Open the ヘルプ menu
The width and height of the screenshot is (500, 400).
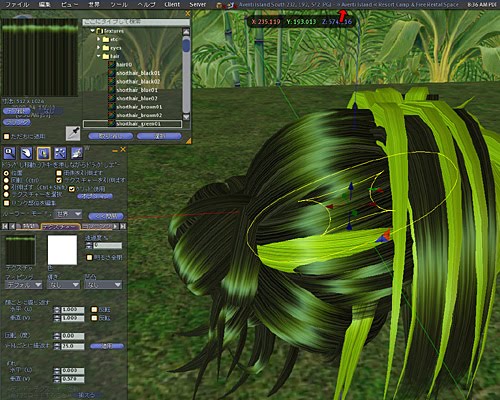click(x=146, y=4)
